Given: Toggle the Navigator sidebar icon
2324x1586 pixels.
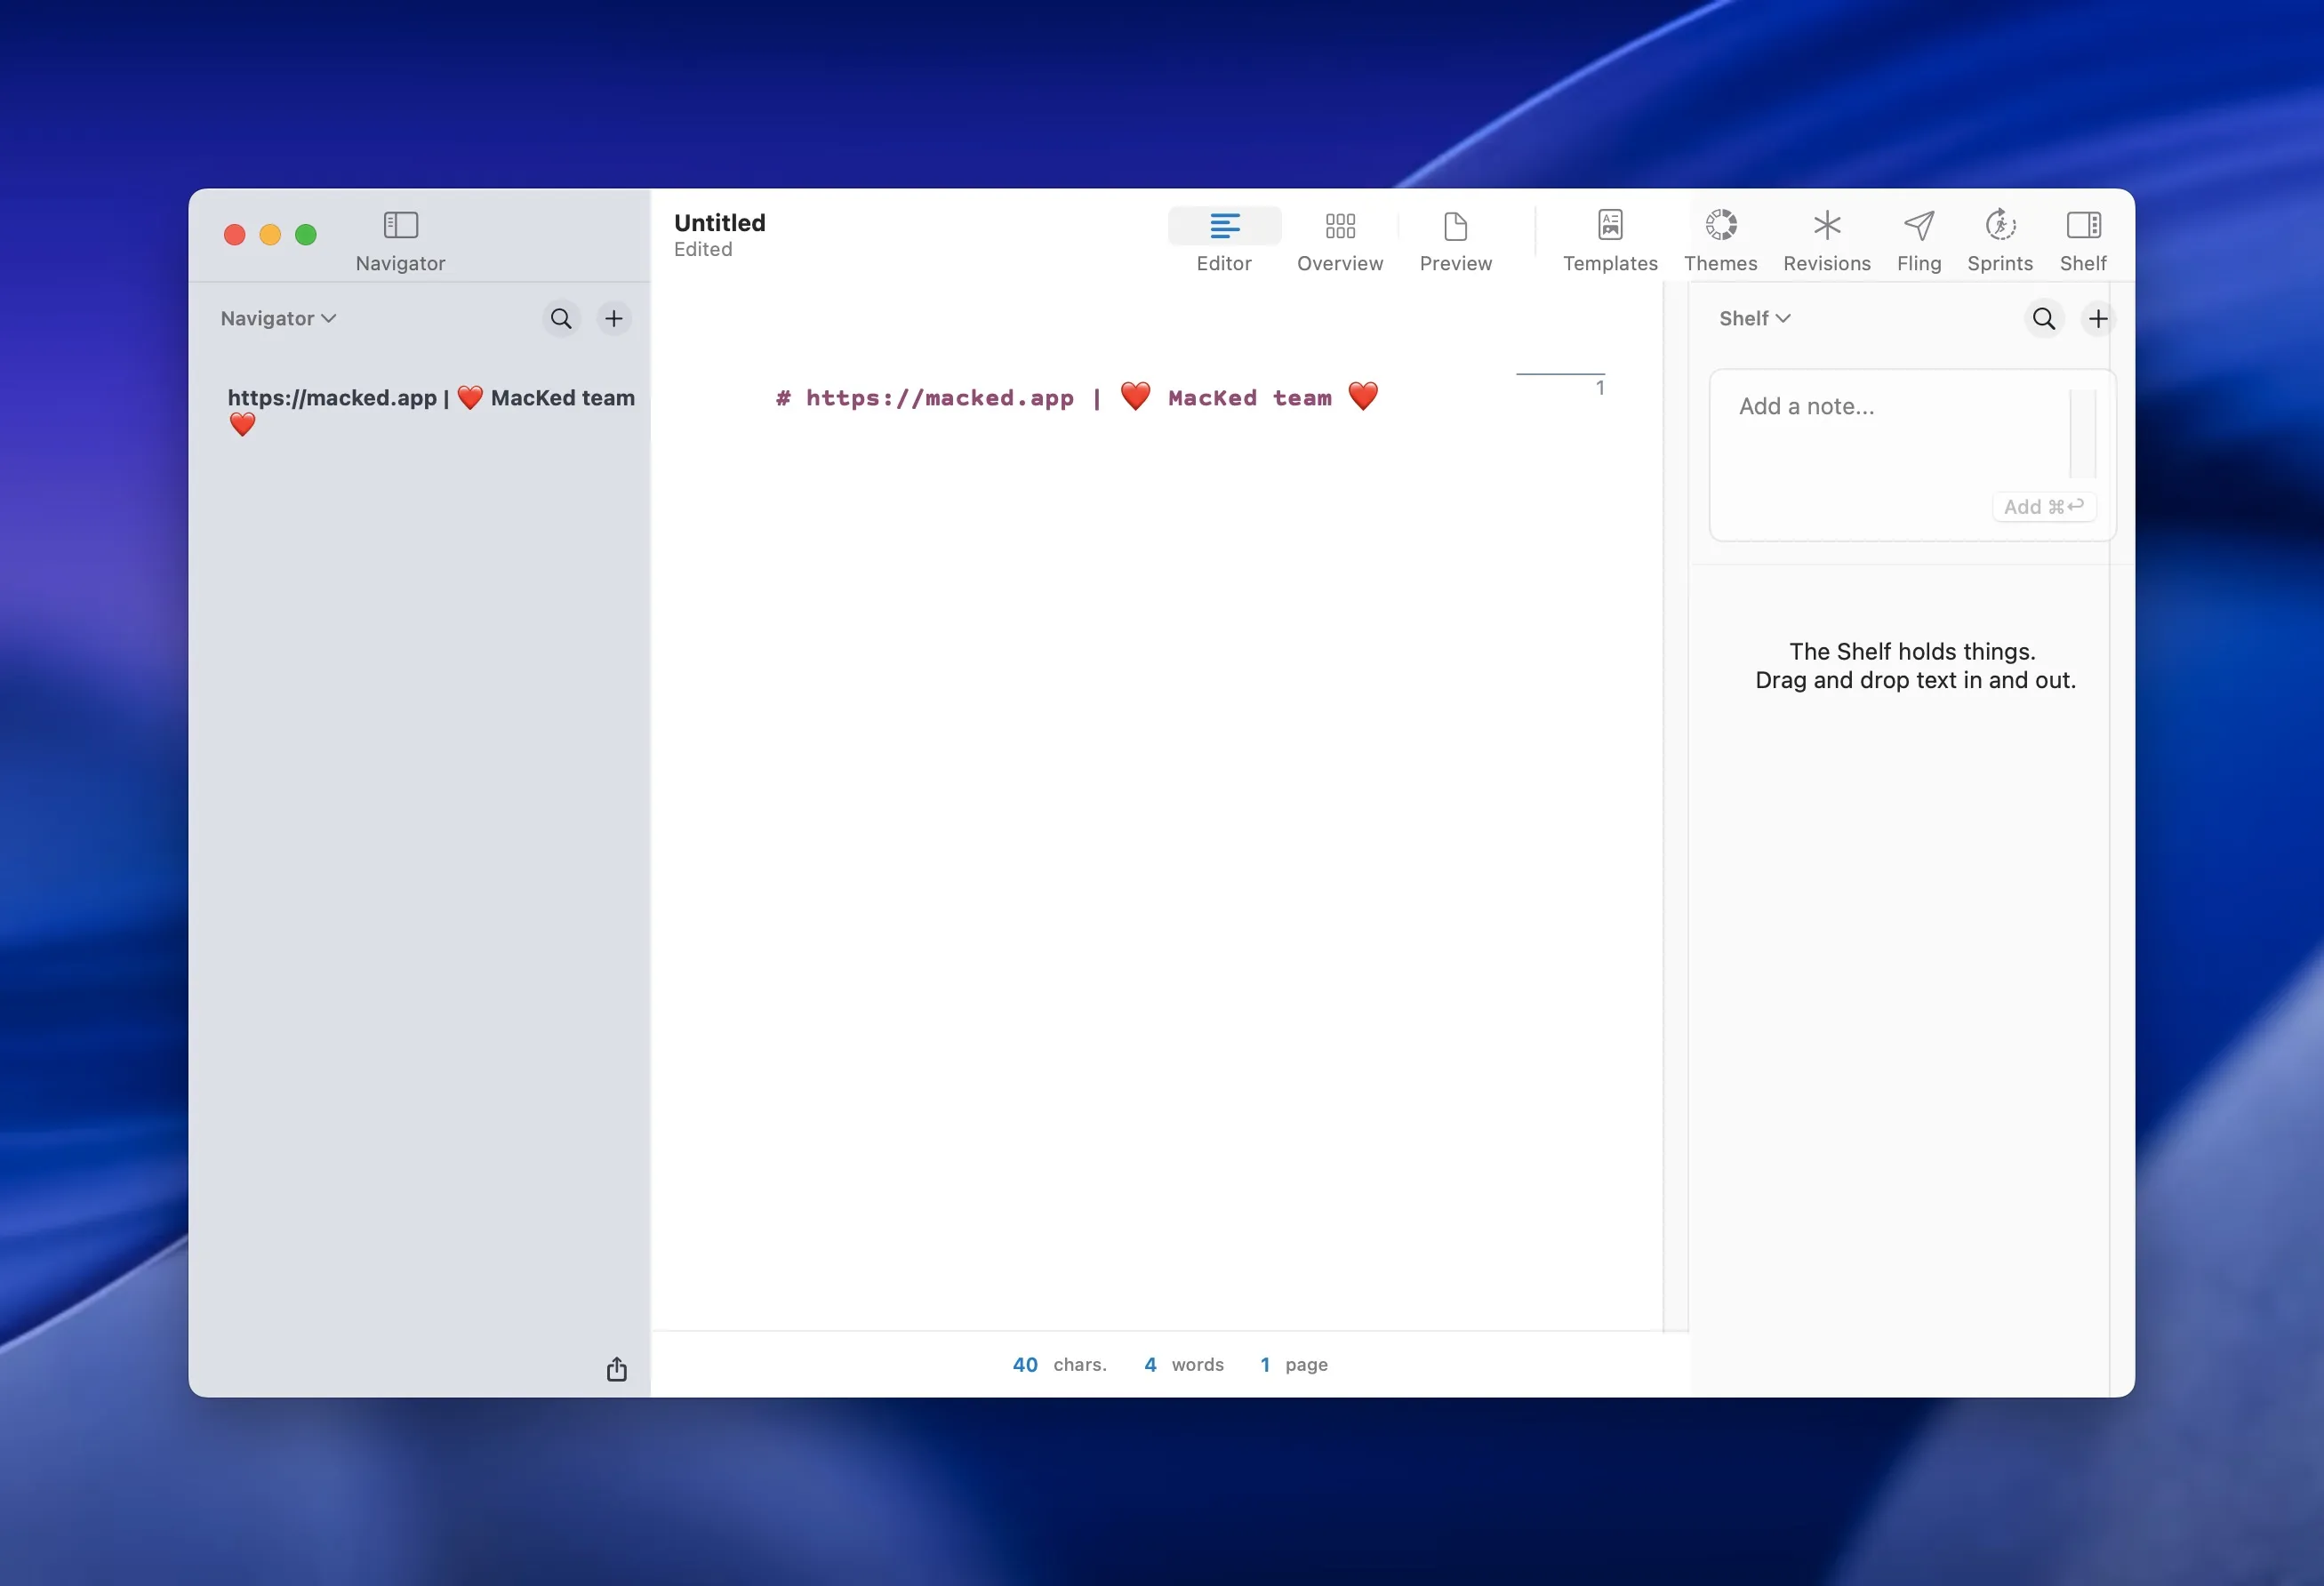Looking at the screenshot, I should [x=400, y=225].
